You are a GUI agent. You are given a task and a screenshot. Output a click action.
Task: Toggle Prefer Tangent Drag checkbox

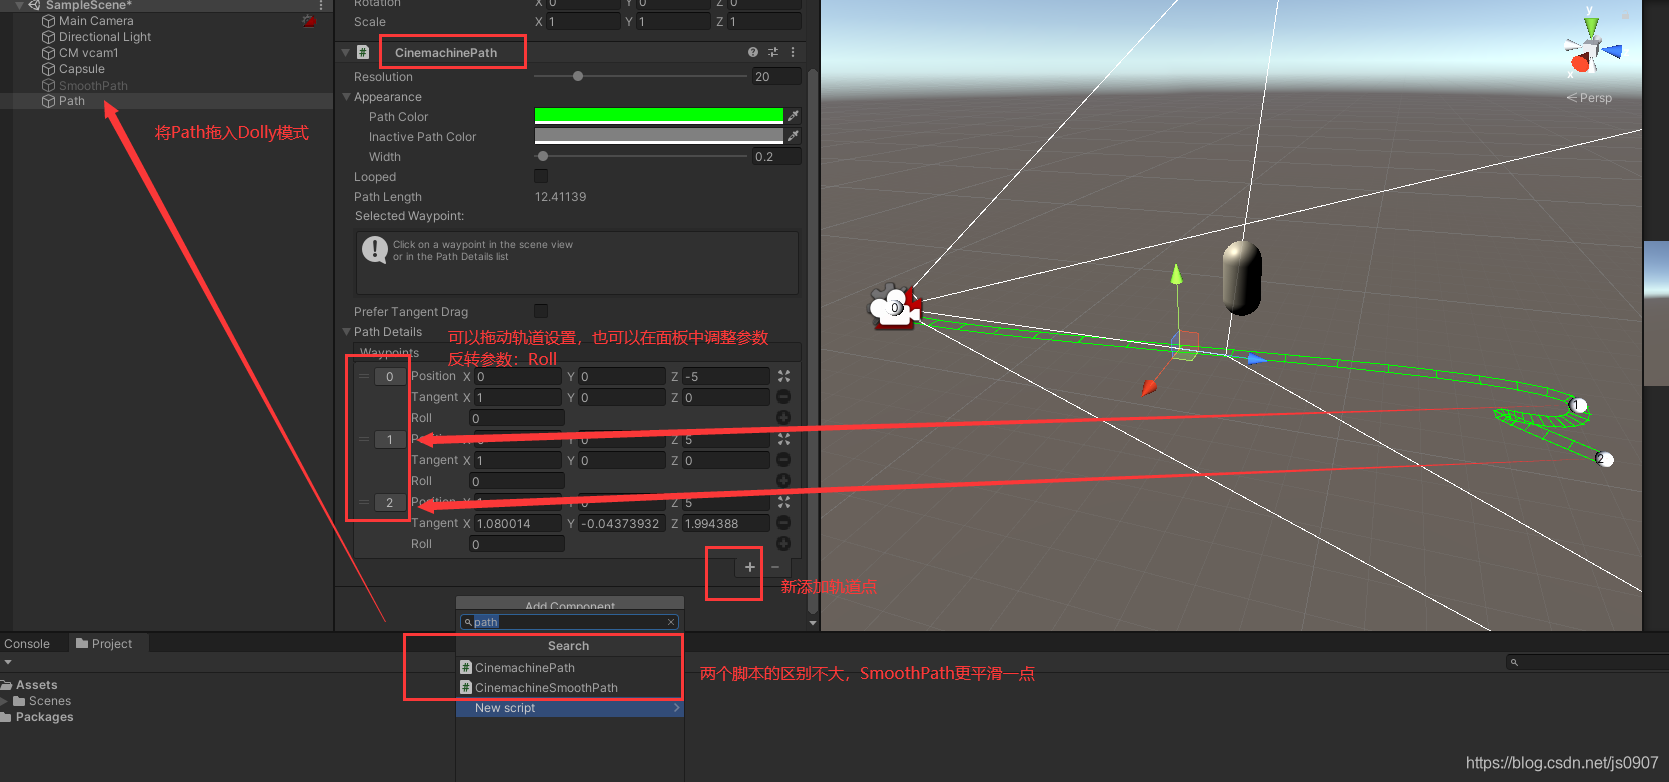(x=541, y=311)
